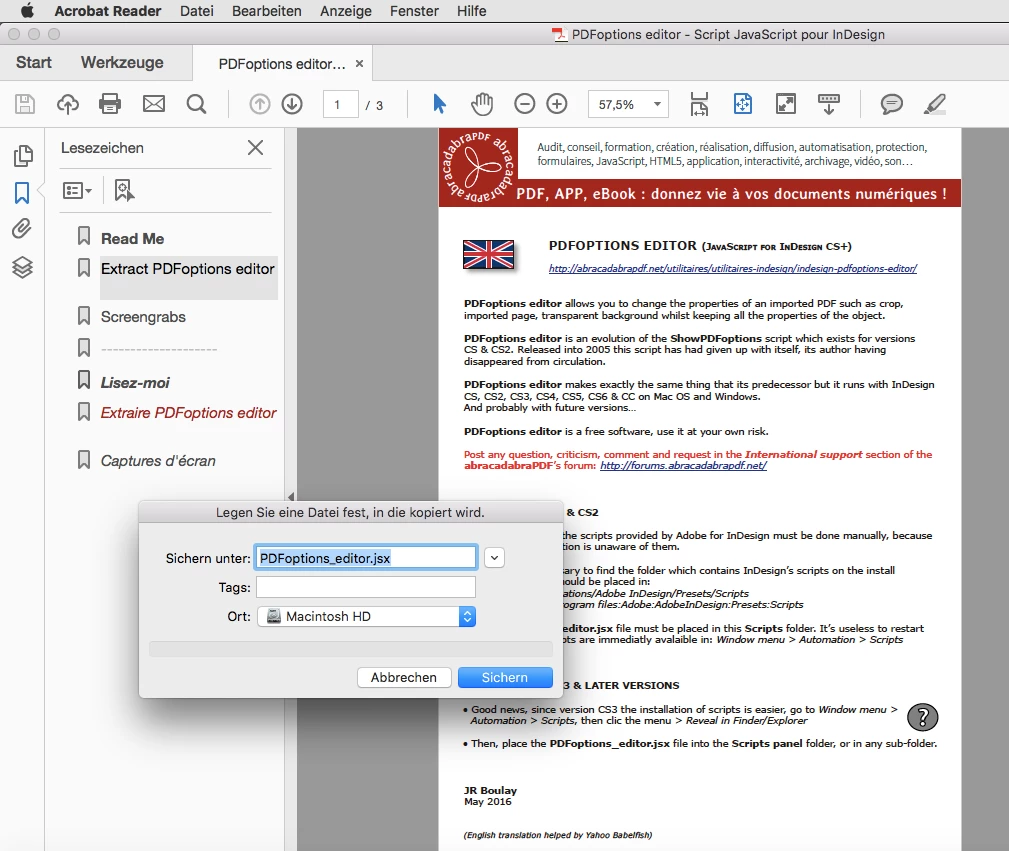Open the layers sidebar panel

pyautogui.click(x=23, y=267)
